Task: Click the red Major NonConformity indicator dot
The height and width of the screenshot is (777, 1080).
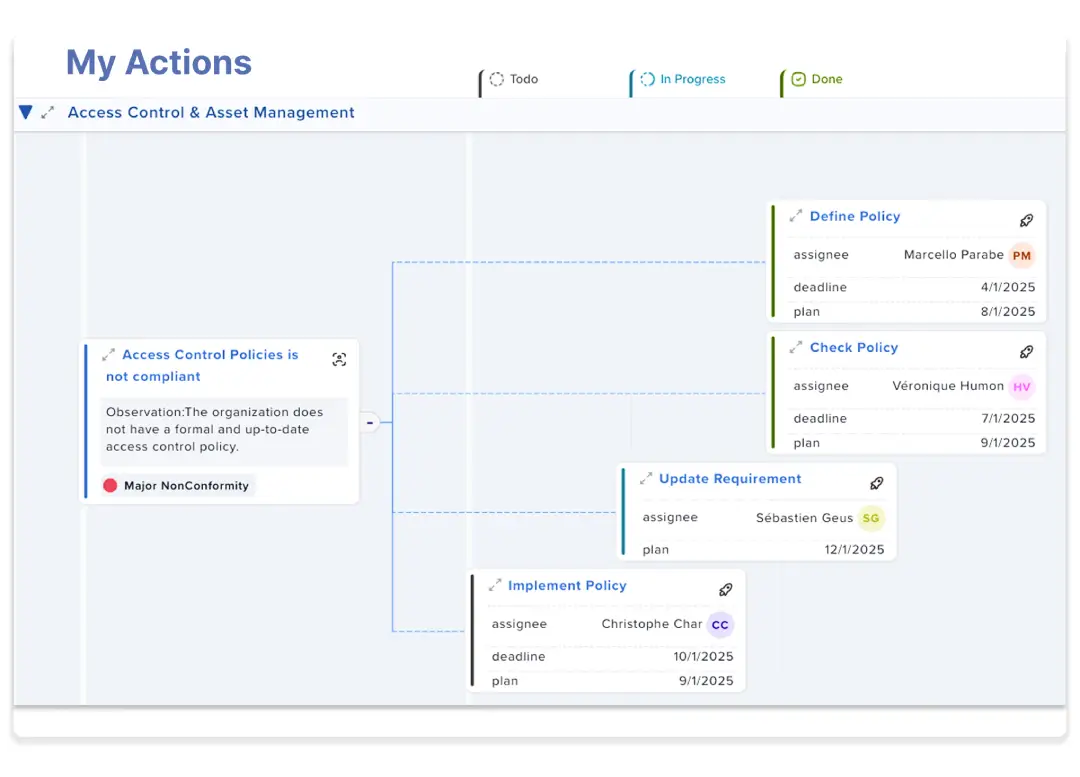Action: click(110, 486)
